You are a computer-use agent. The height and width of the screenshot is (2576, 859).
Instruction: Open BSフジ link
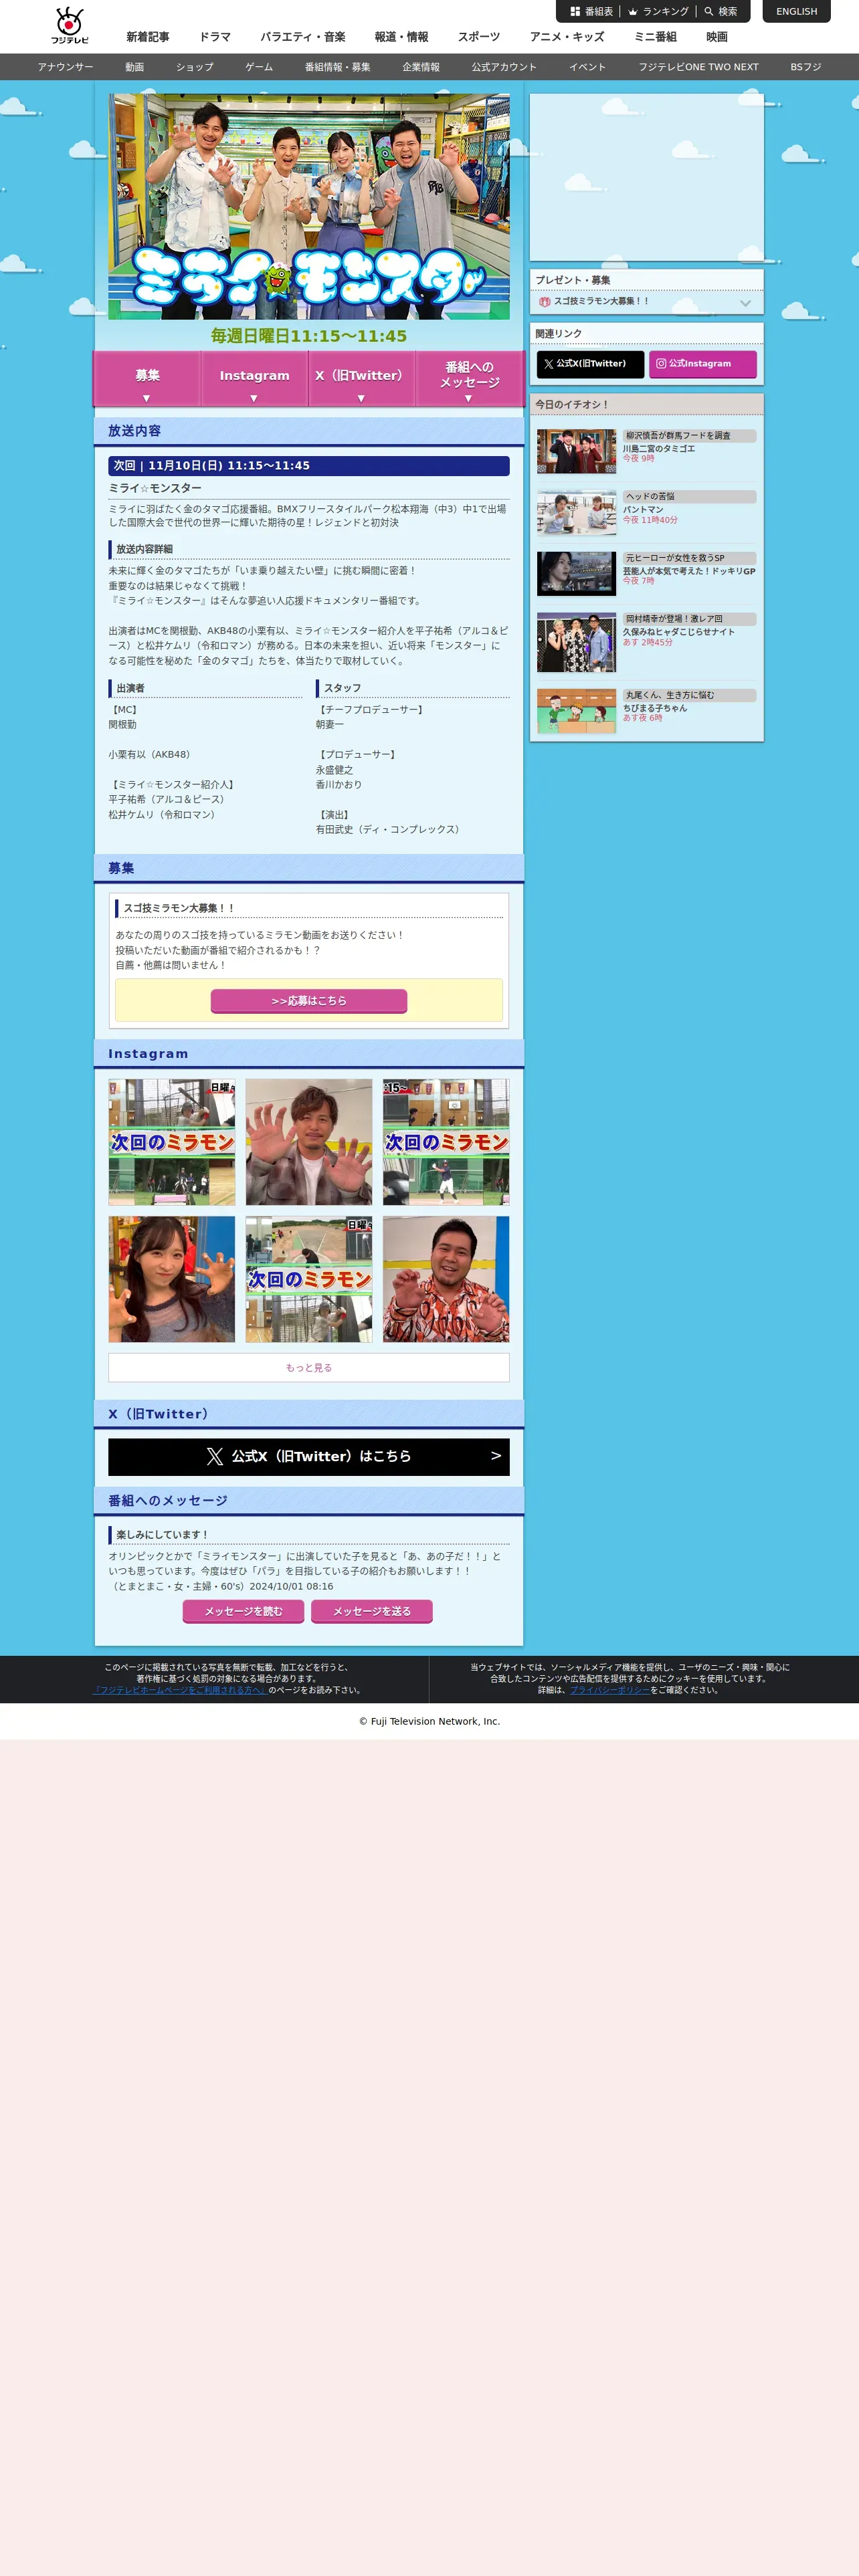click(806, 67)
